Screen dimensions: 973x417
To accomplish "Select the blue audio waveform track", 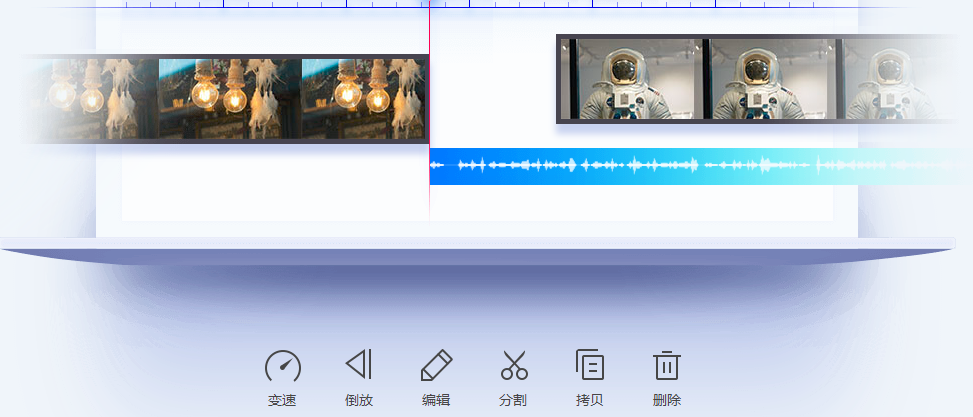I will point(701,166).
